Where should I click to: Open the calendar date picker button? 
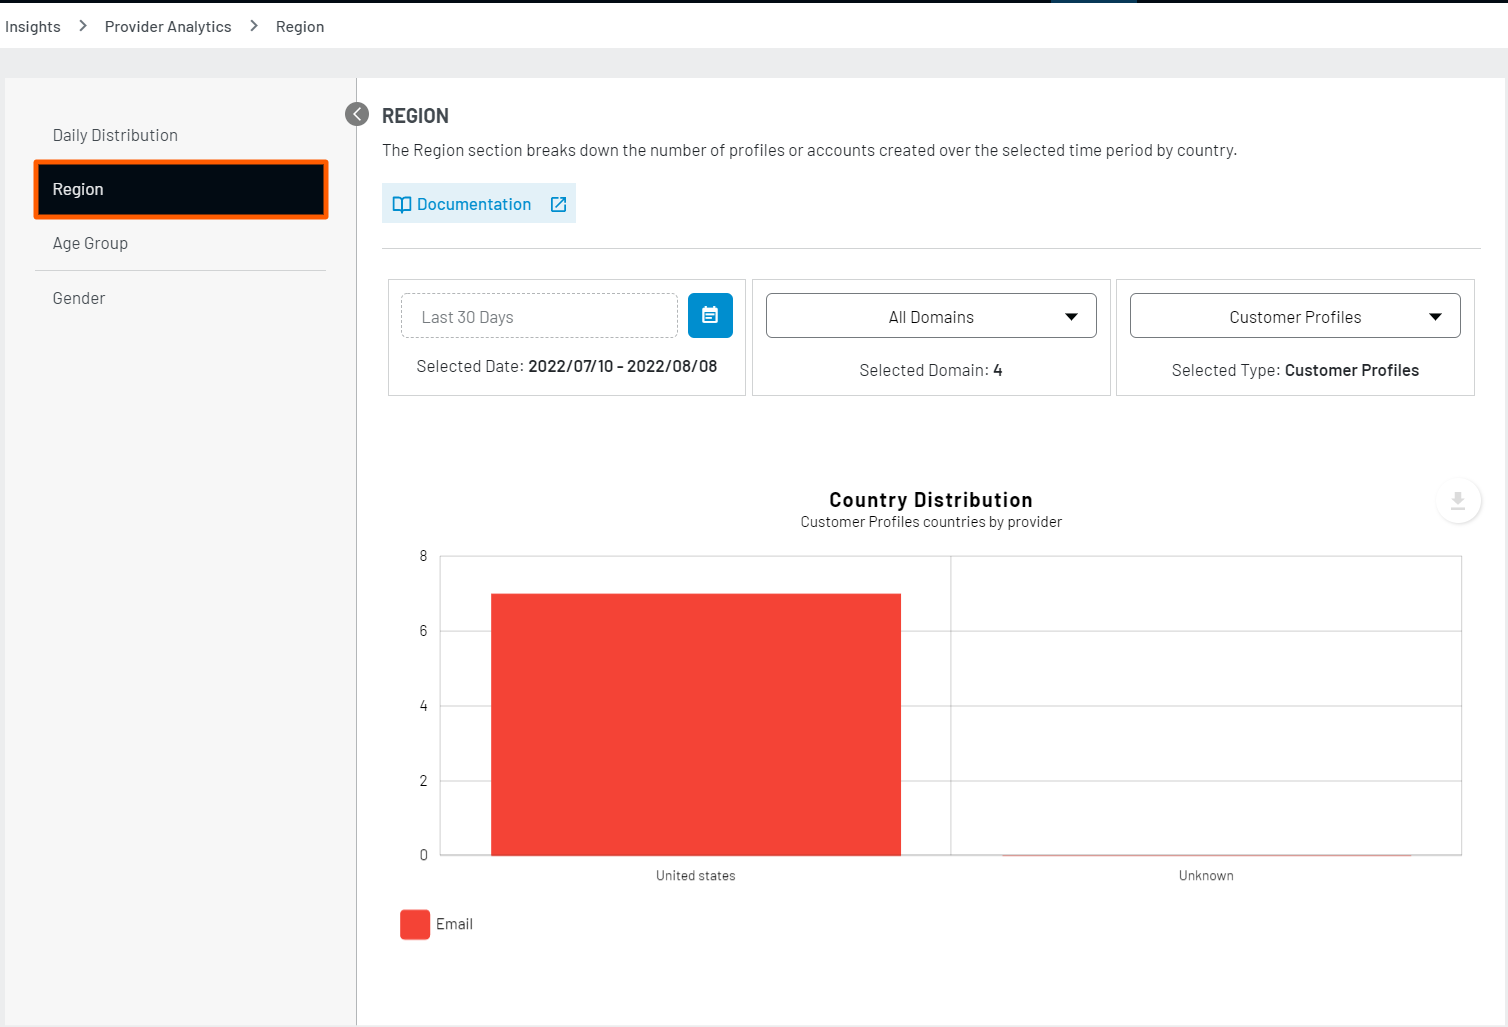710,315
